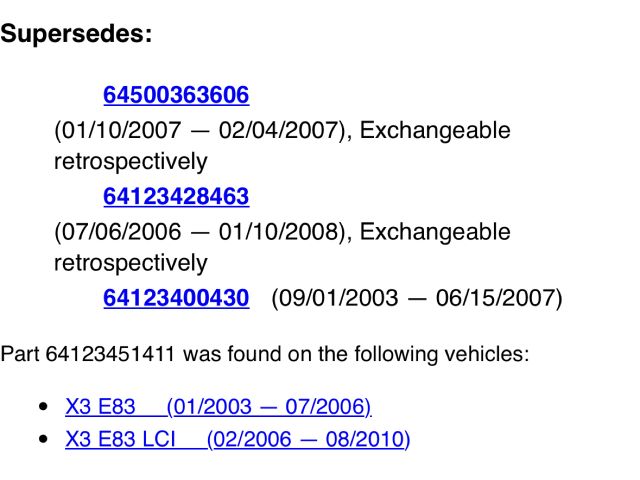640x480 pixels.
Task: Click the second "retrospectively" line
Action: point(130,263)
